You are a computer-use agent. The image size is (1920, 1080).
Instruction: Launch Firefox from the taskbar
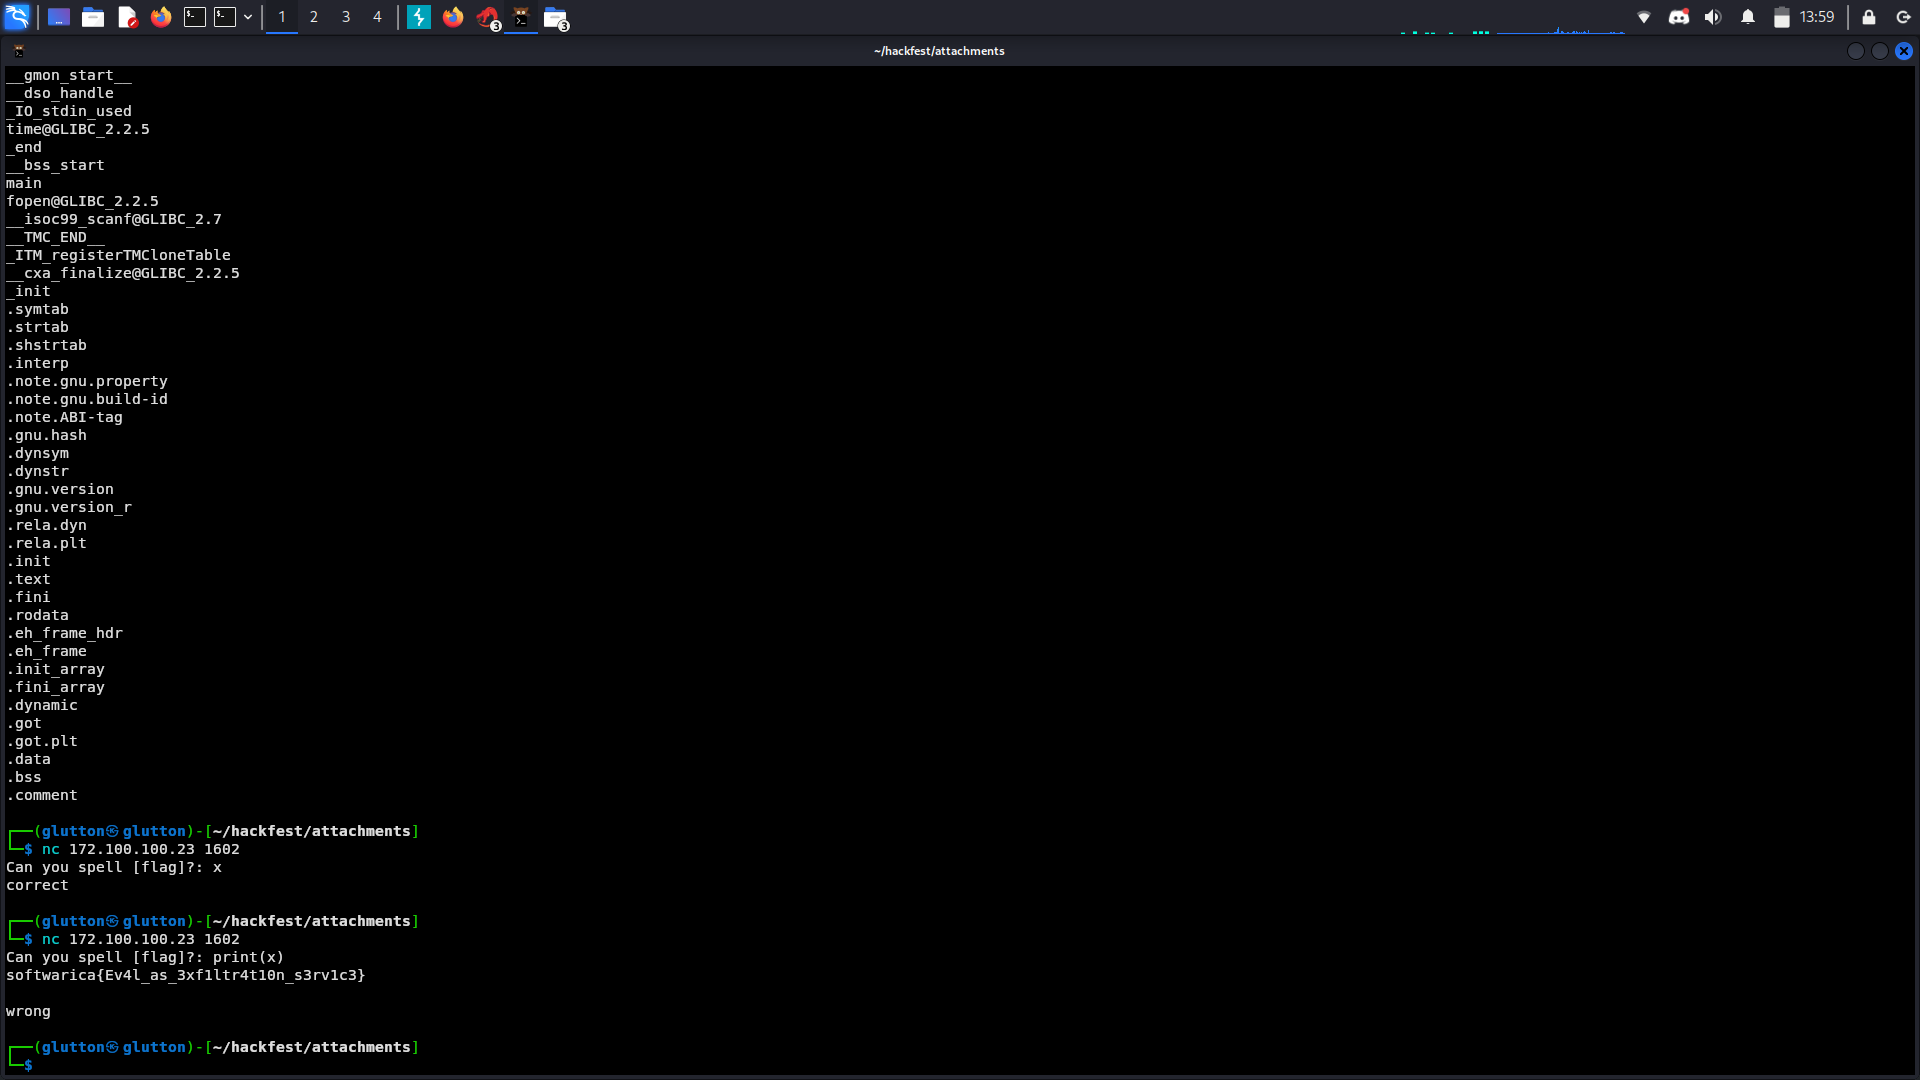[x=161, y=17]
